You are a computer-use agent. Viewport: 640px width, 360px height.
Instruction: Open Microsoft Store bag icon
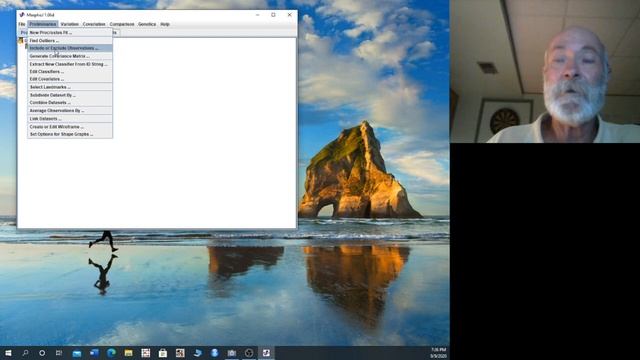click(x=163, y=353)
